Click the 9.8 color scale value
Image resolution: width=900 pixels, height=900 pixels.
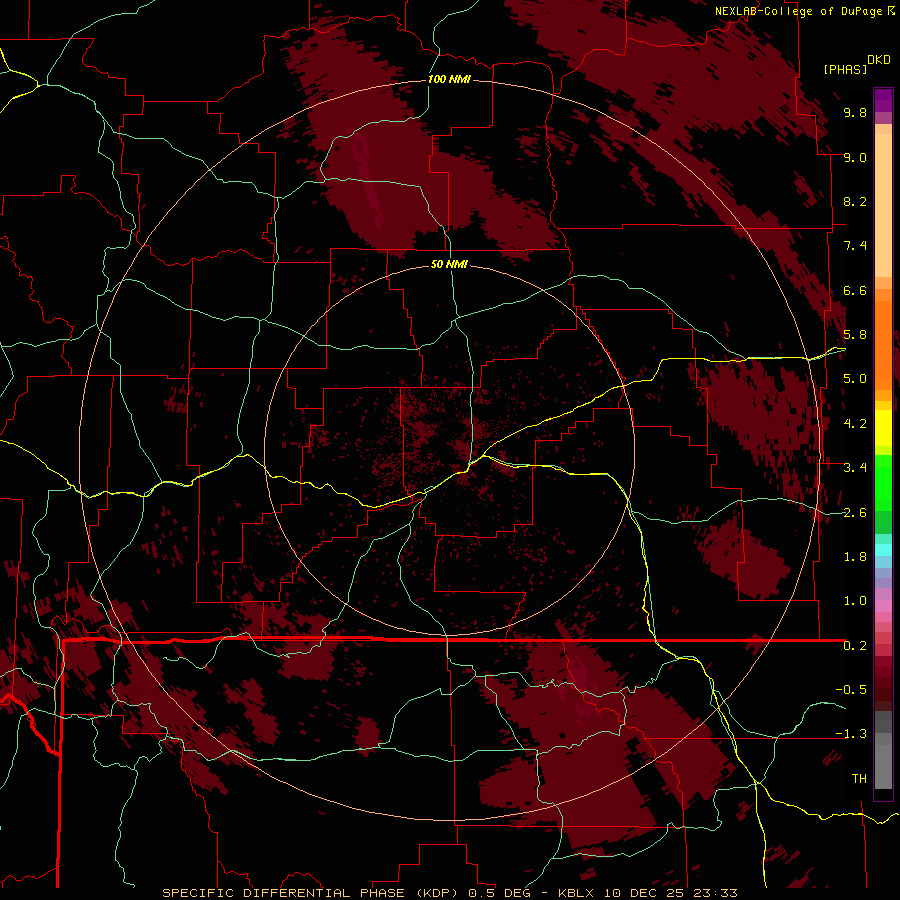pyautogui.click(x=855, y=112)
